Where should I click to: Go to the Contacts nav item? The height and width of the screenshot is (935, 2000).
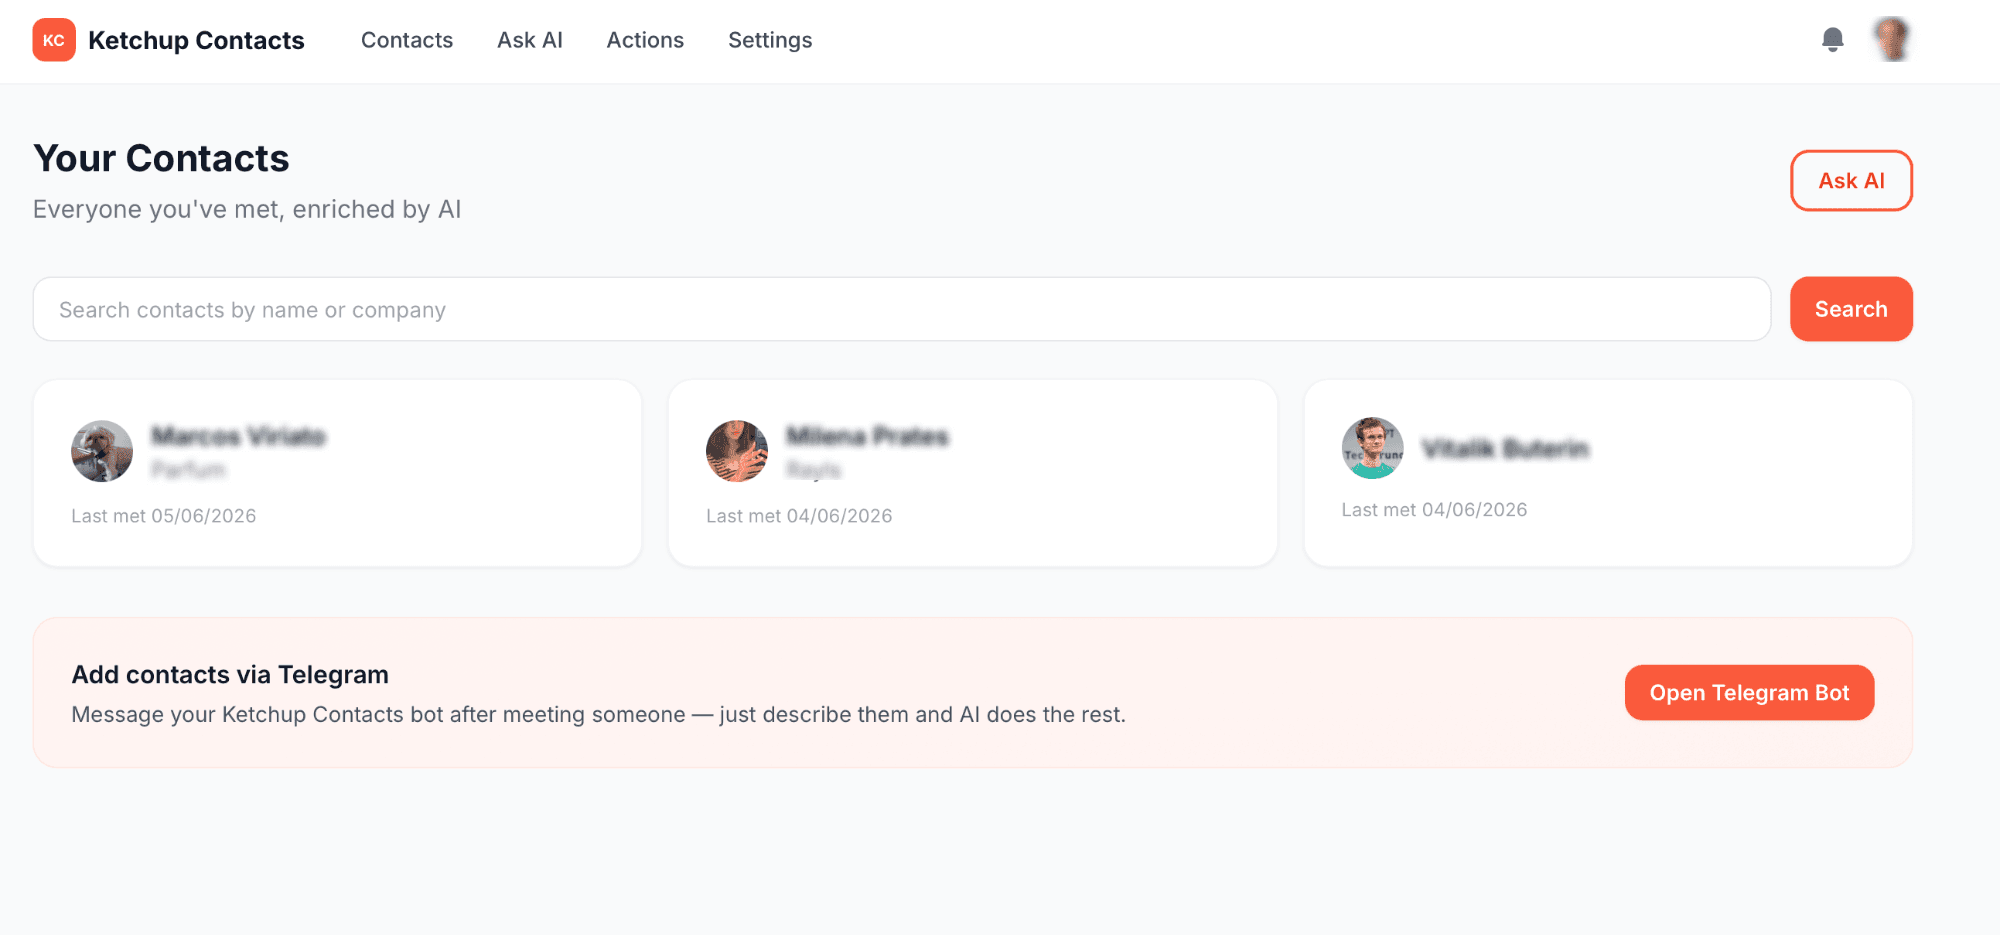point(407,40)
